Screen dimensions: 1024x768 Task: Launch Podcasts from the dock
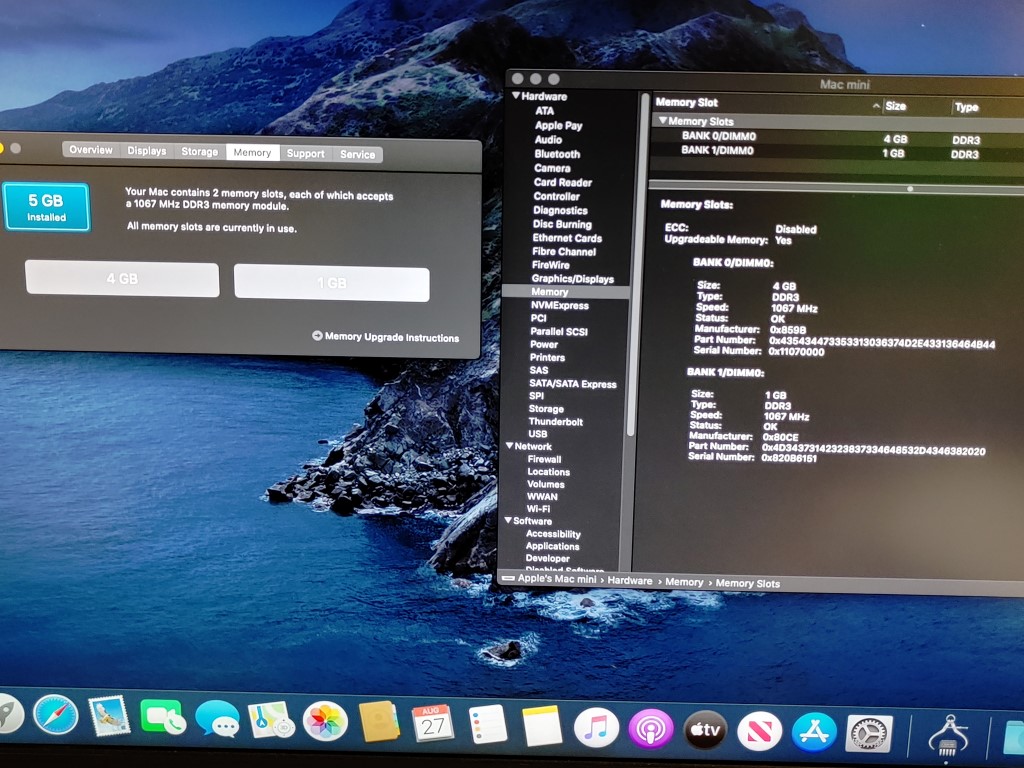click(x=650, y=729)
